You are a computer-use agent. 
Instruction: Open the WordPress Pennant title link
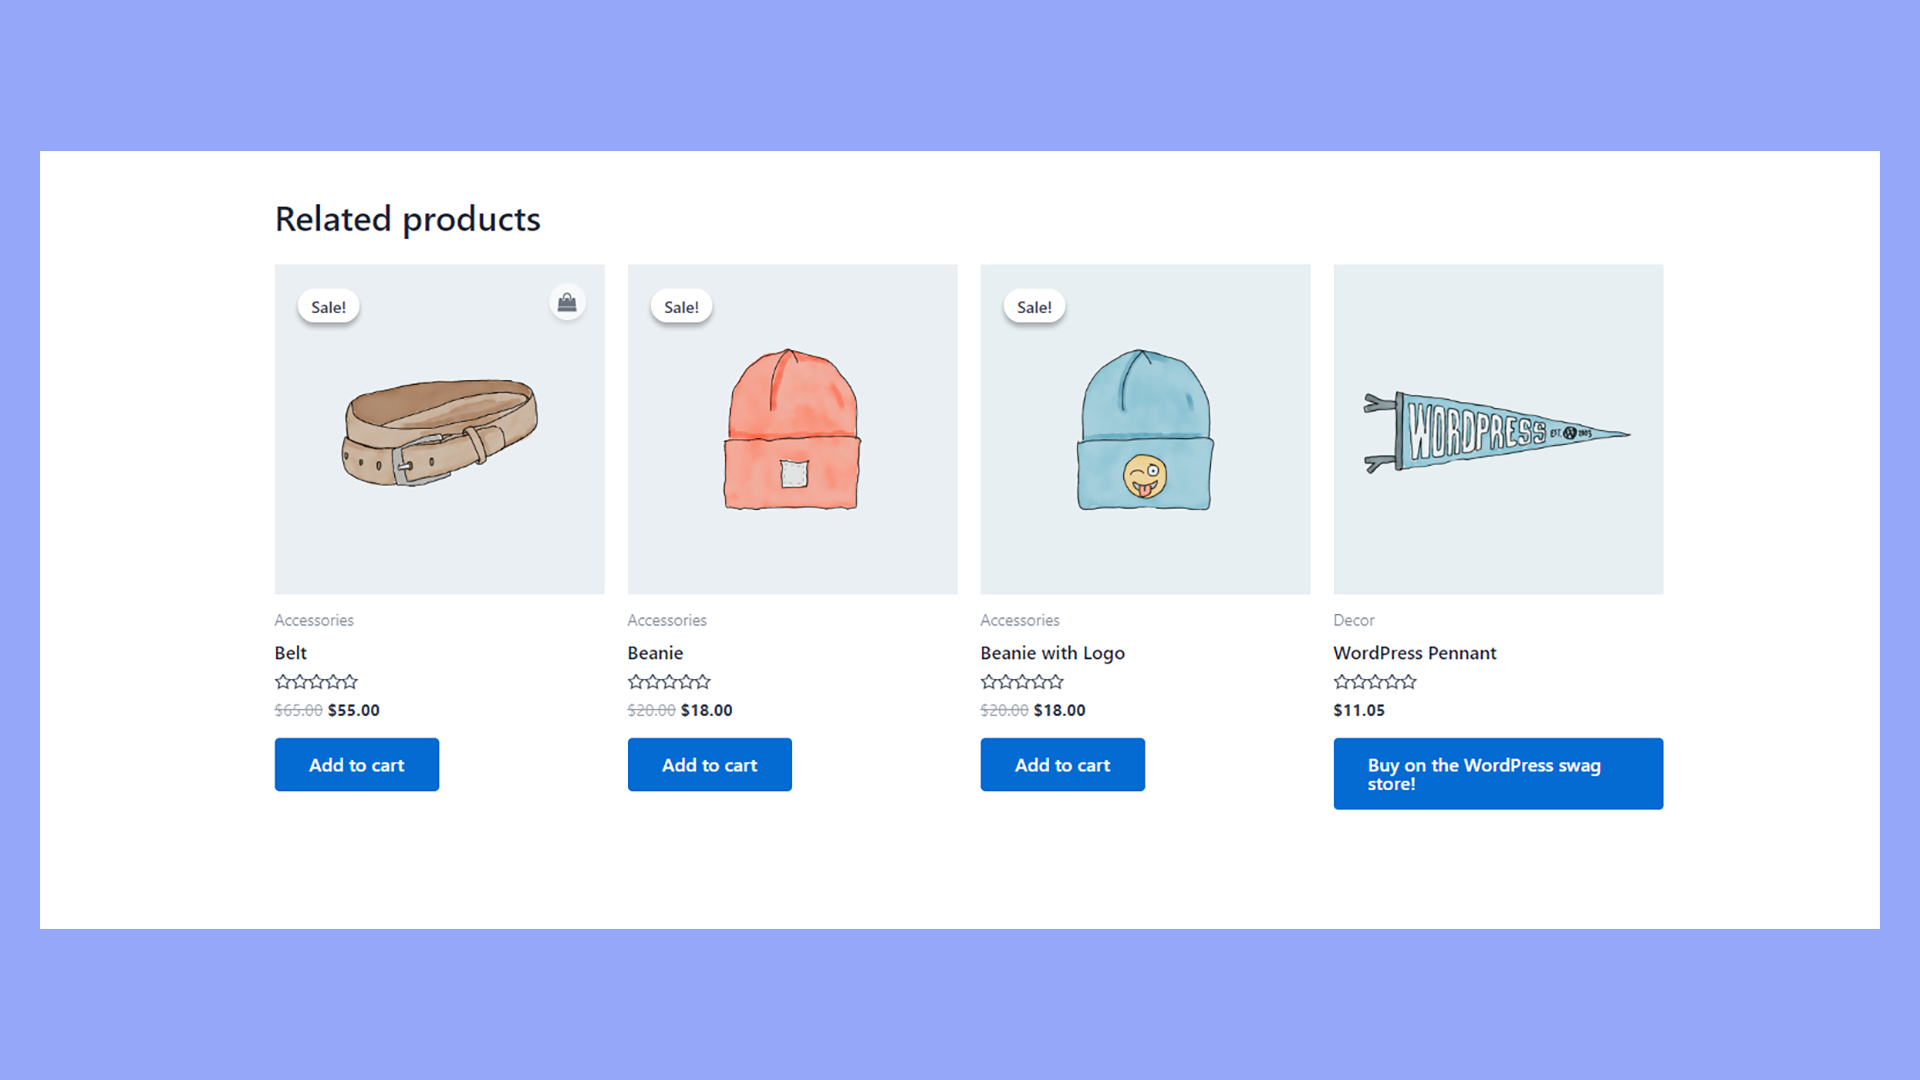click(x=1415, y=653)
